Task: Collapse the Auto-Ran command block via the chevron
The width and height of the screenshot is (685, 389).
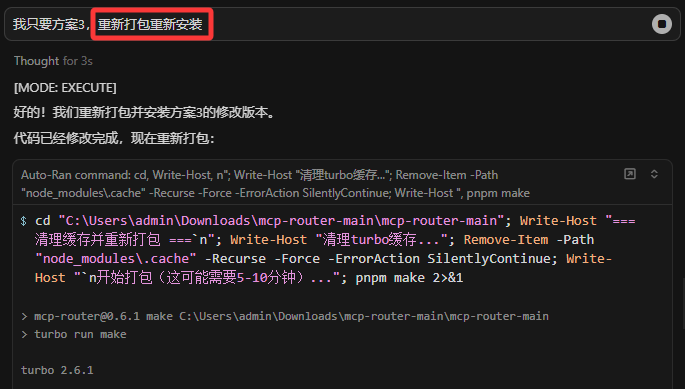Action: click(654, 174)
